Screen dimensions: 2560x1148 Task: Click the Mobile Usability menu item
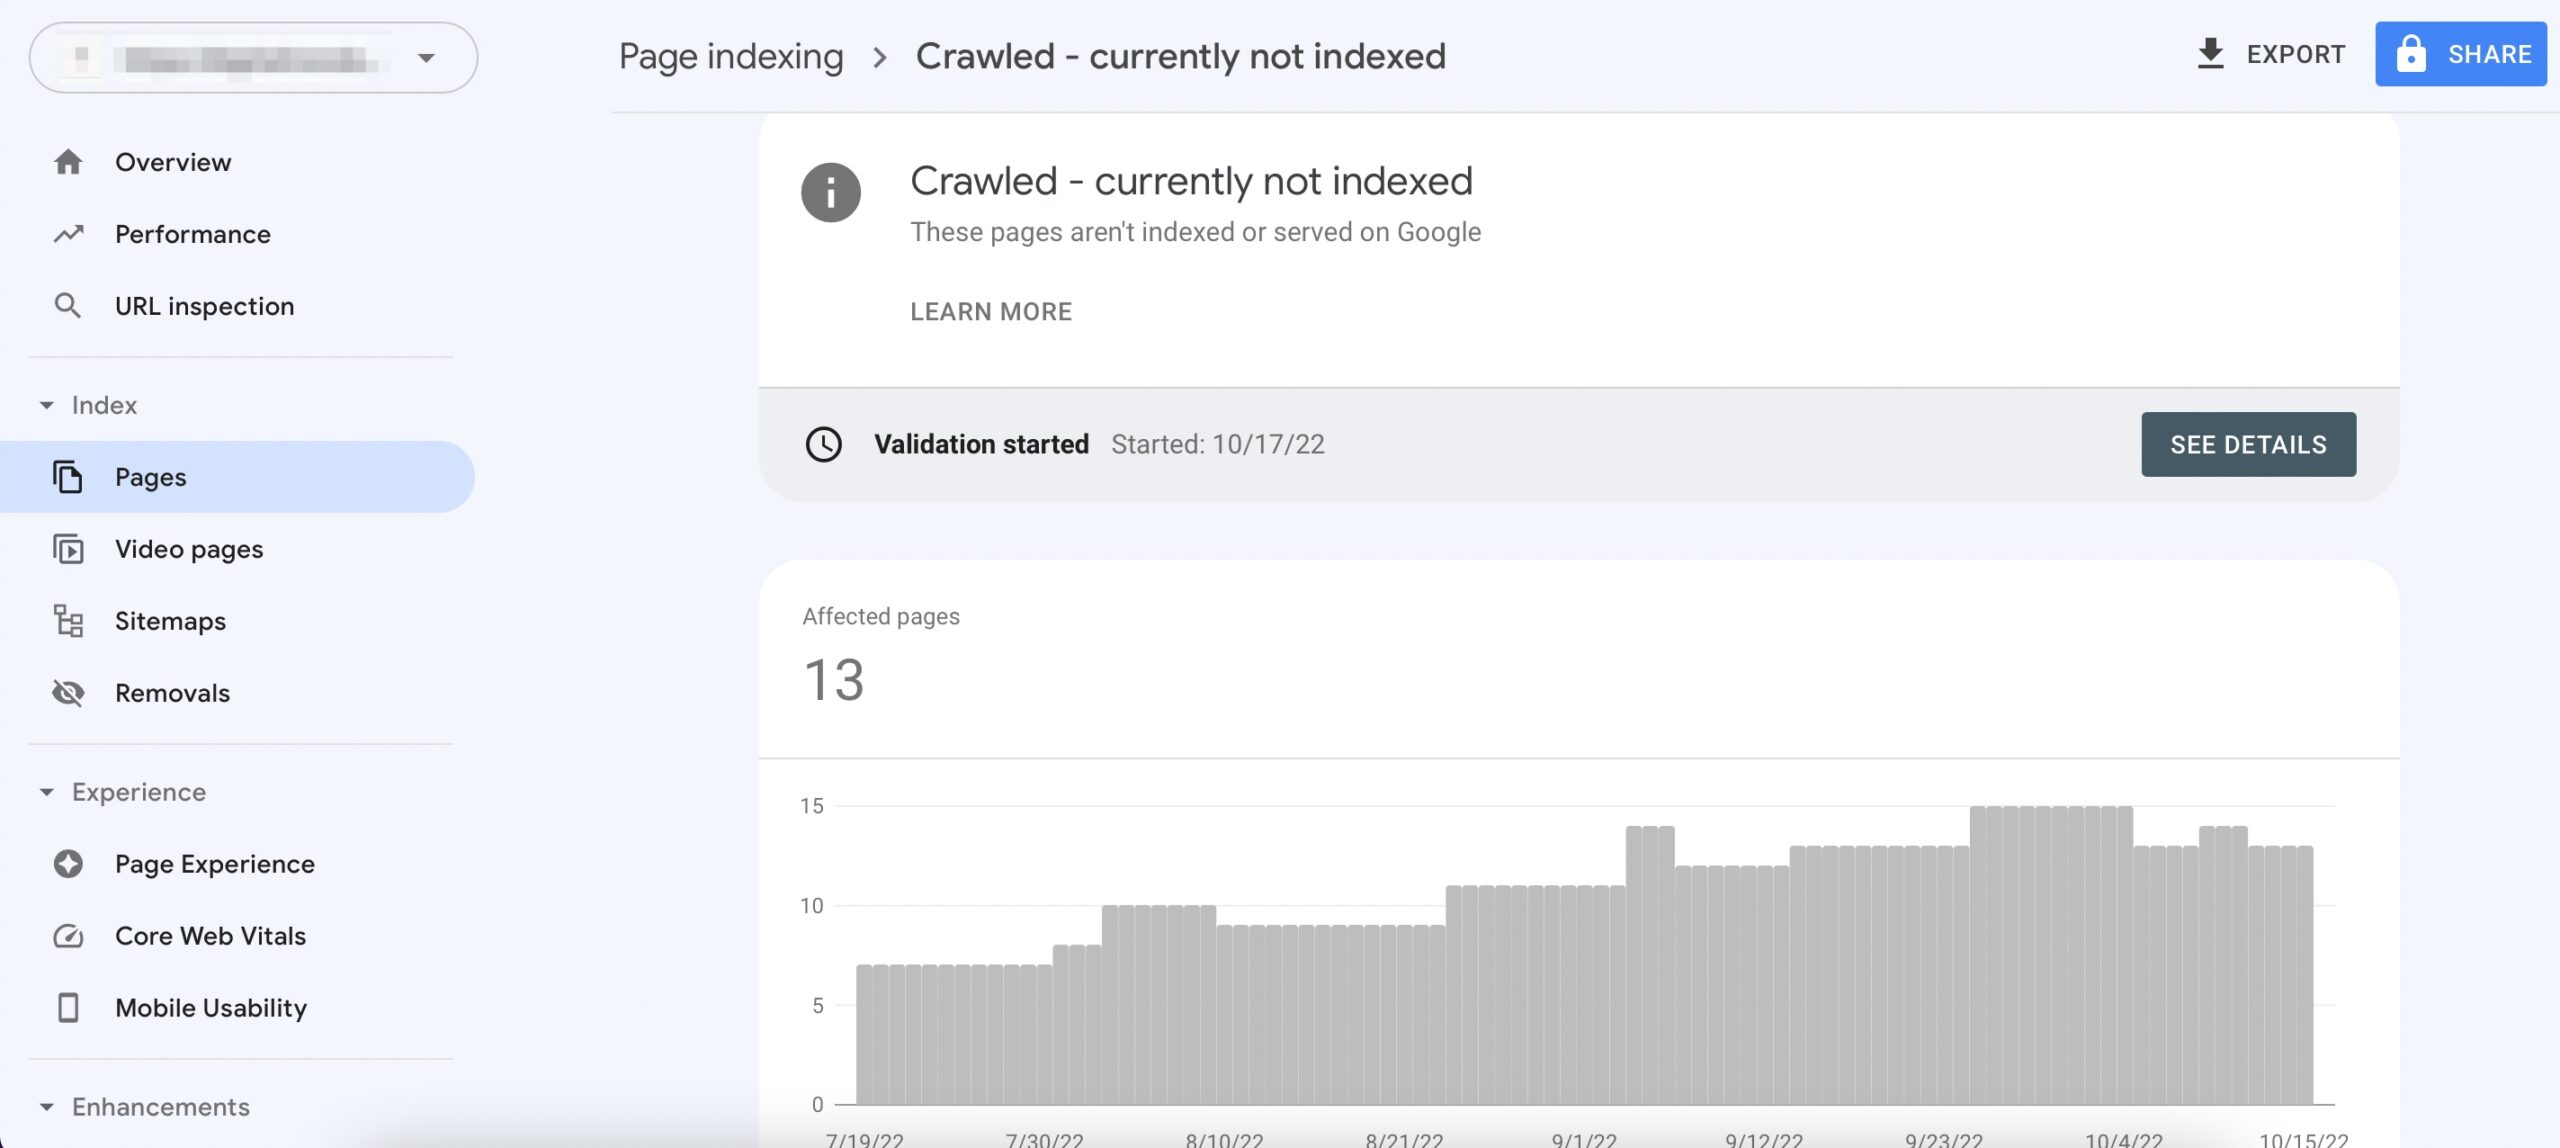211,1008
